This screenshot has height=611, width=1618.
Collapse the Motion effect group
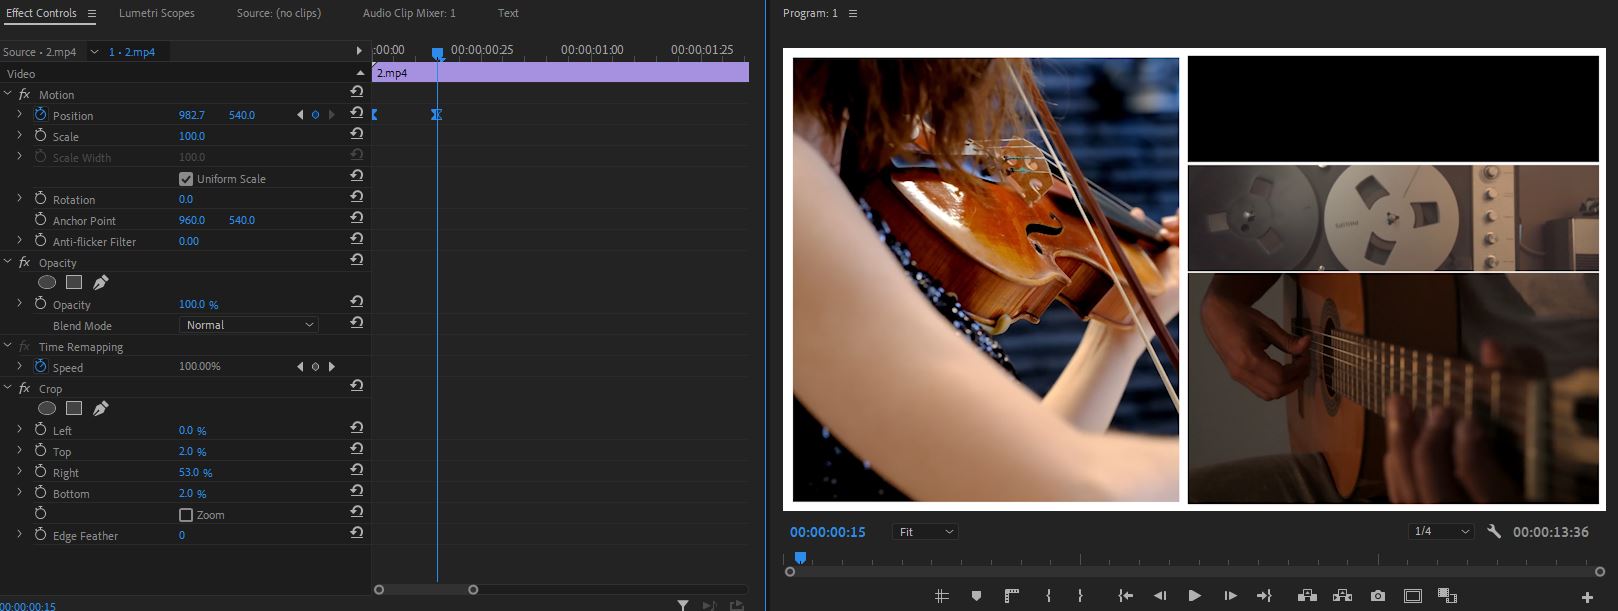click(8, 94)
